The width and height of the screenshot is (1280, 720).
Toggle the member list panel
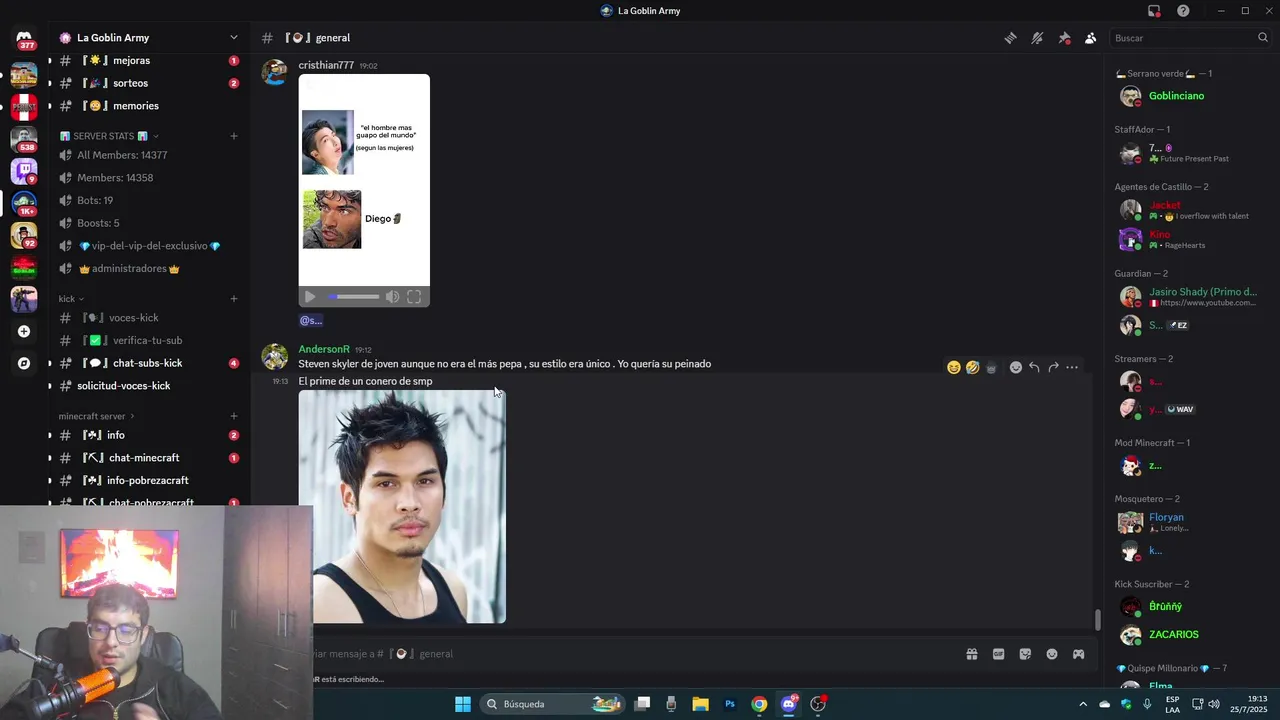pyautogui.click(x=1090, y=38)
